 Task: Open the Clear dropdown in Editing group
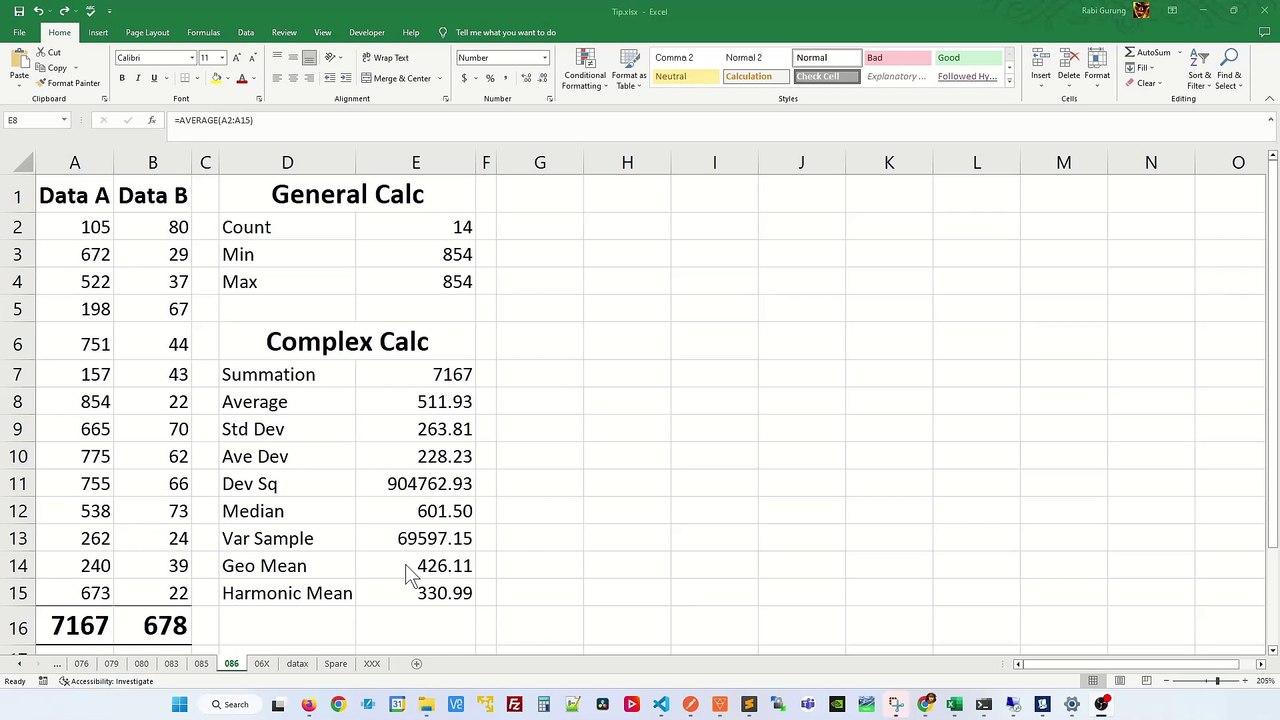pyautogui.click(x=1159, y=84)
